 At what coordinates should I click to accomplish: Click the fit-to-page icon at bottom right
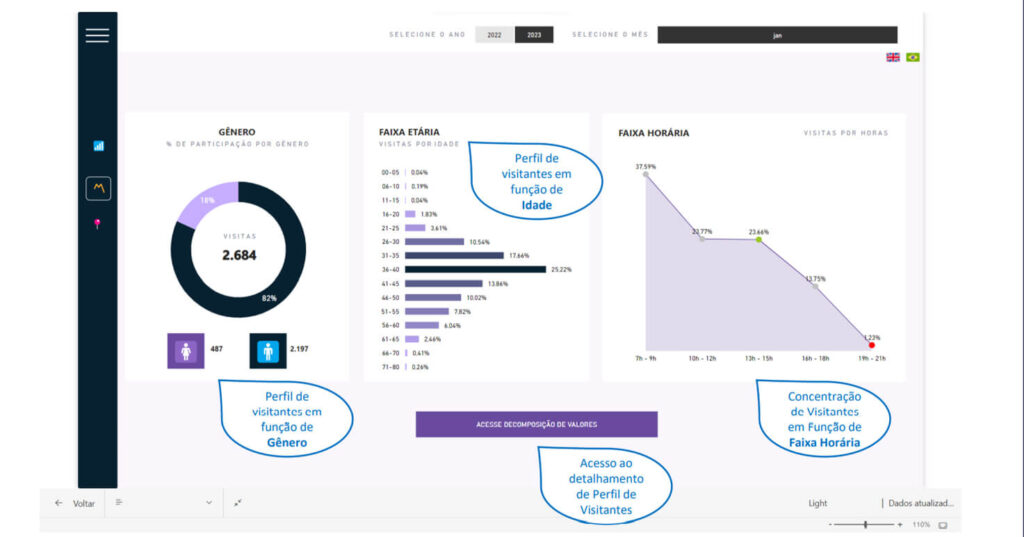942,525
